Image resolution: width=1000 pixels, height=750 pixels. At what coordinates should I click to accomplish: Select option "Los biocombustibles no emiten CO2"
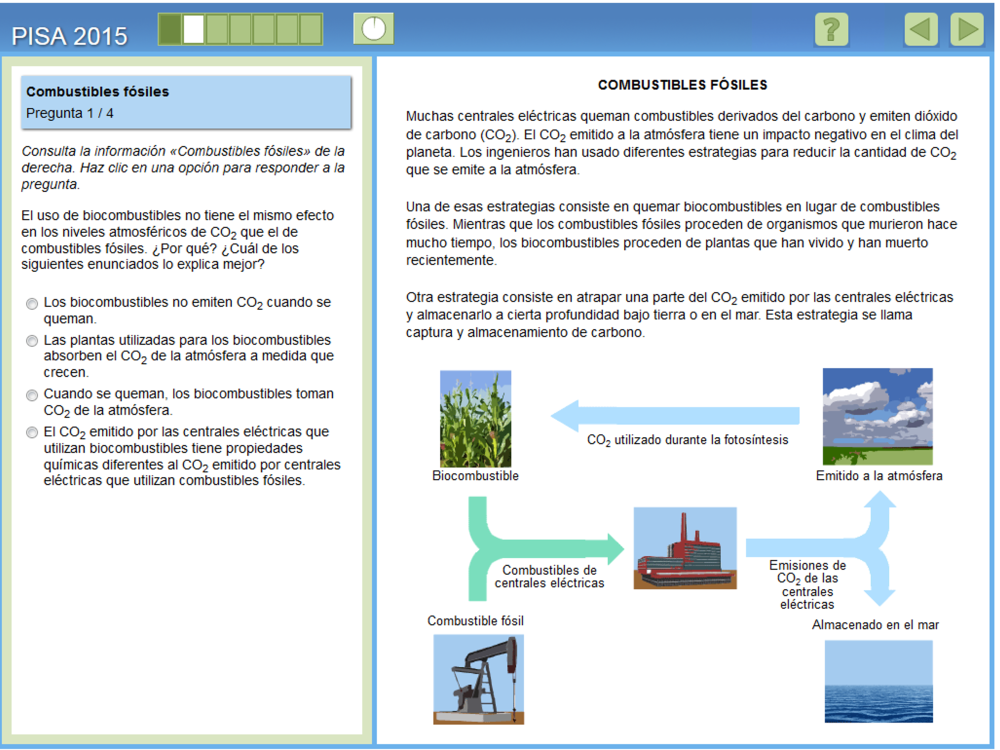pos(33,303)
